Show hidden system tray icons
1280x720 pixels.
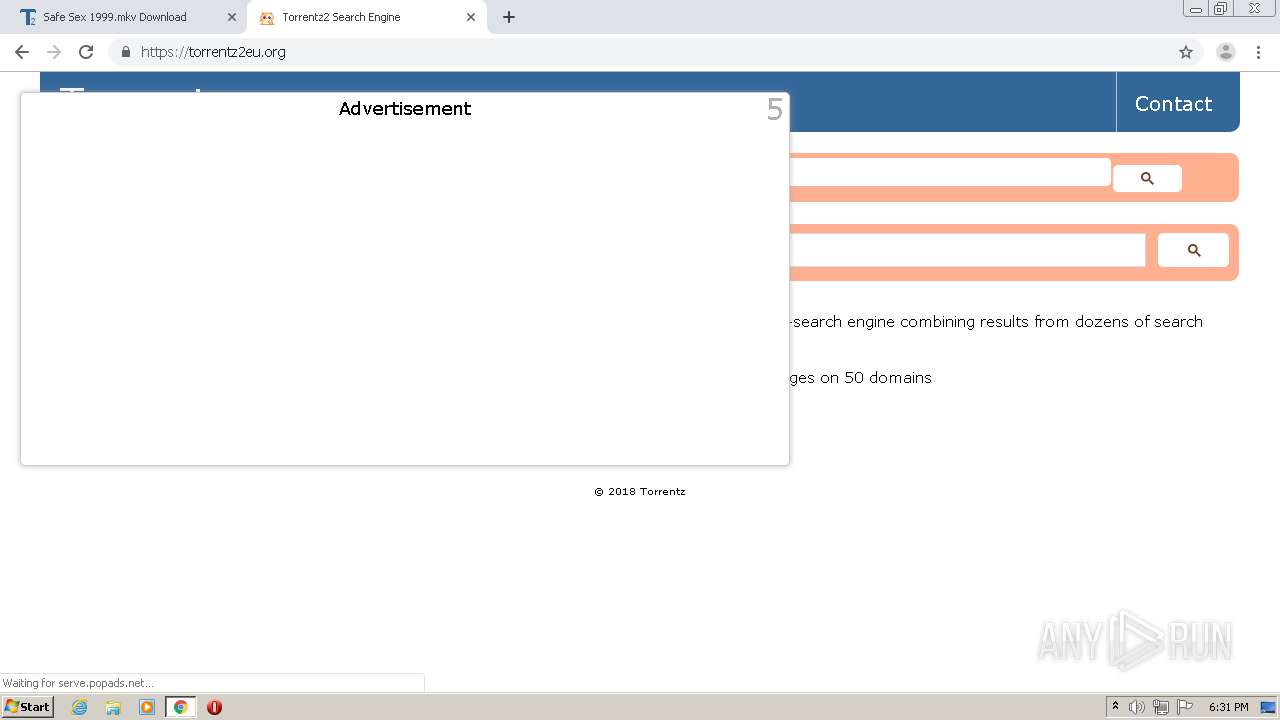tap(1116, 707)
